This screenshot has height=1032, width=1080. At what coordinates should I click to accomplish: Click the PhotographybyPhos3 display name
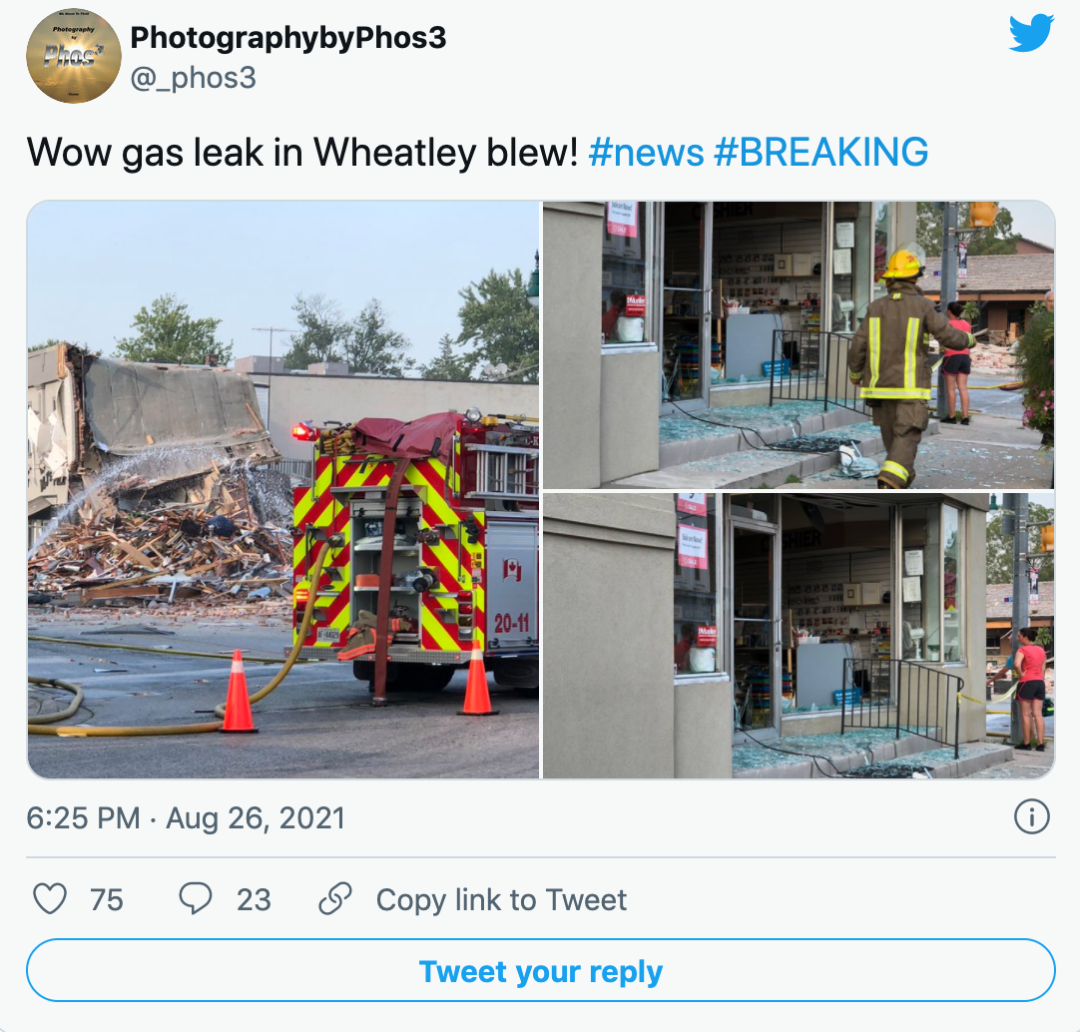point(288,38)
